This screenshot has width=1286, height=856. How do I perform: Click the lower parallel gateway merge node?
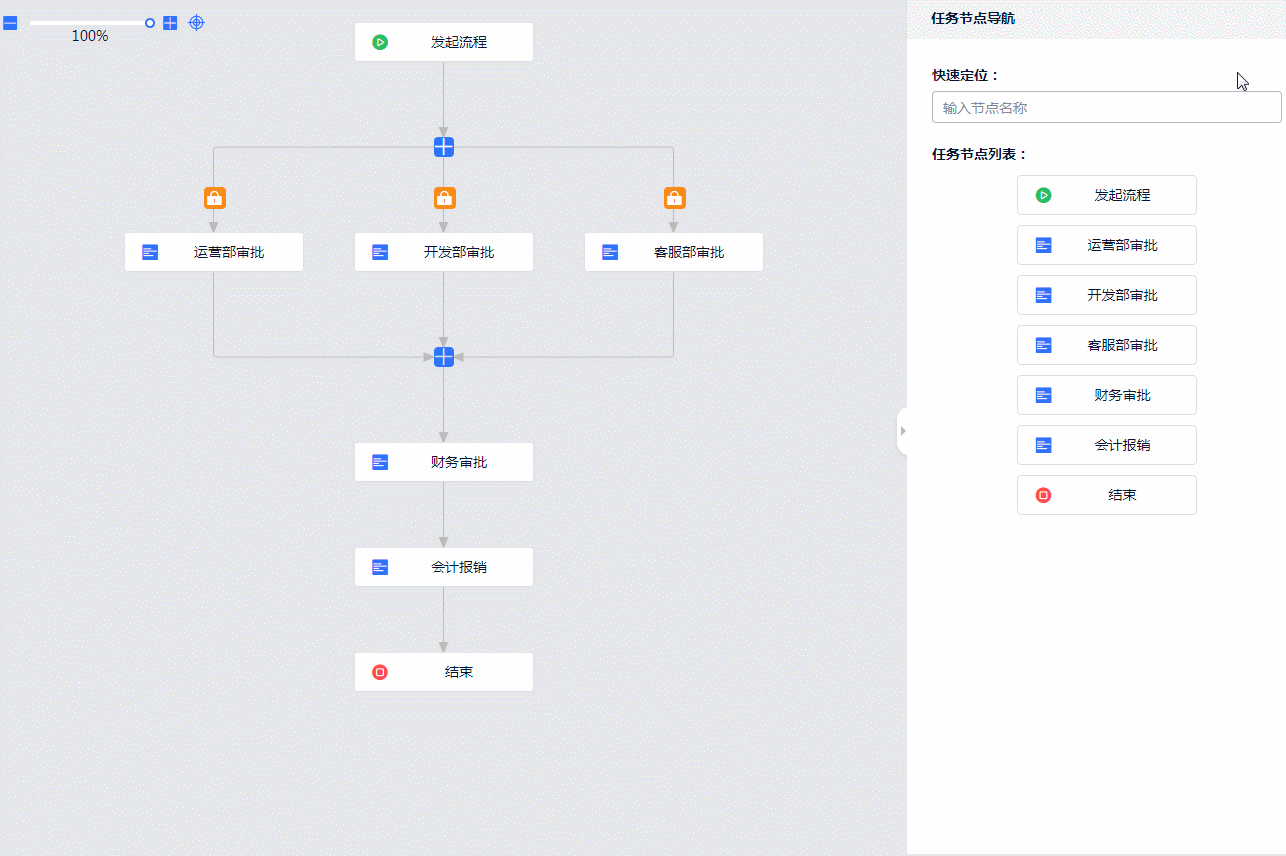[444, 357]
